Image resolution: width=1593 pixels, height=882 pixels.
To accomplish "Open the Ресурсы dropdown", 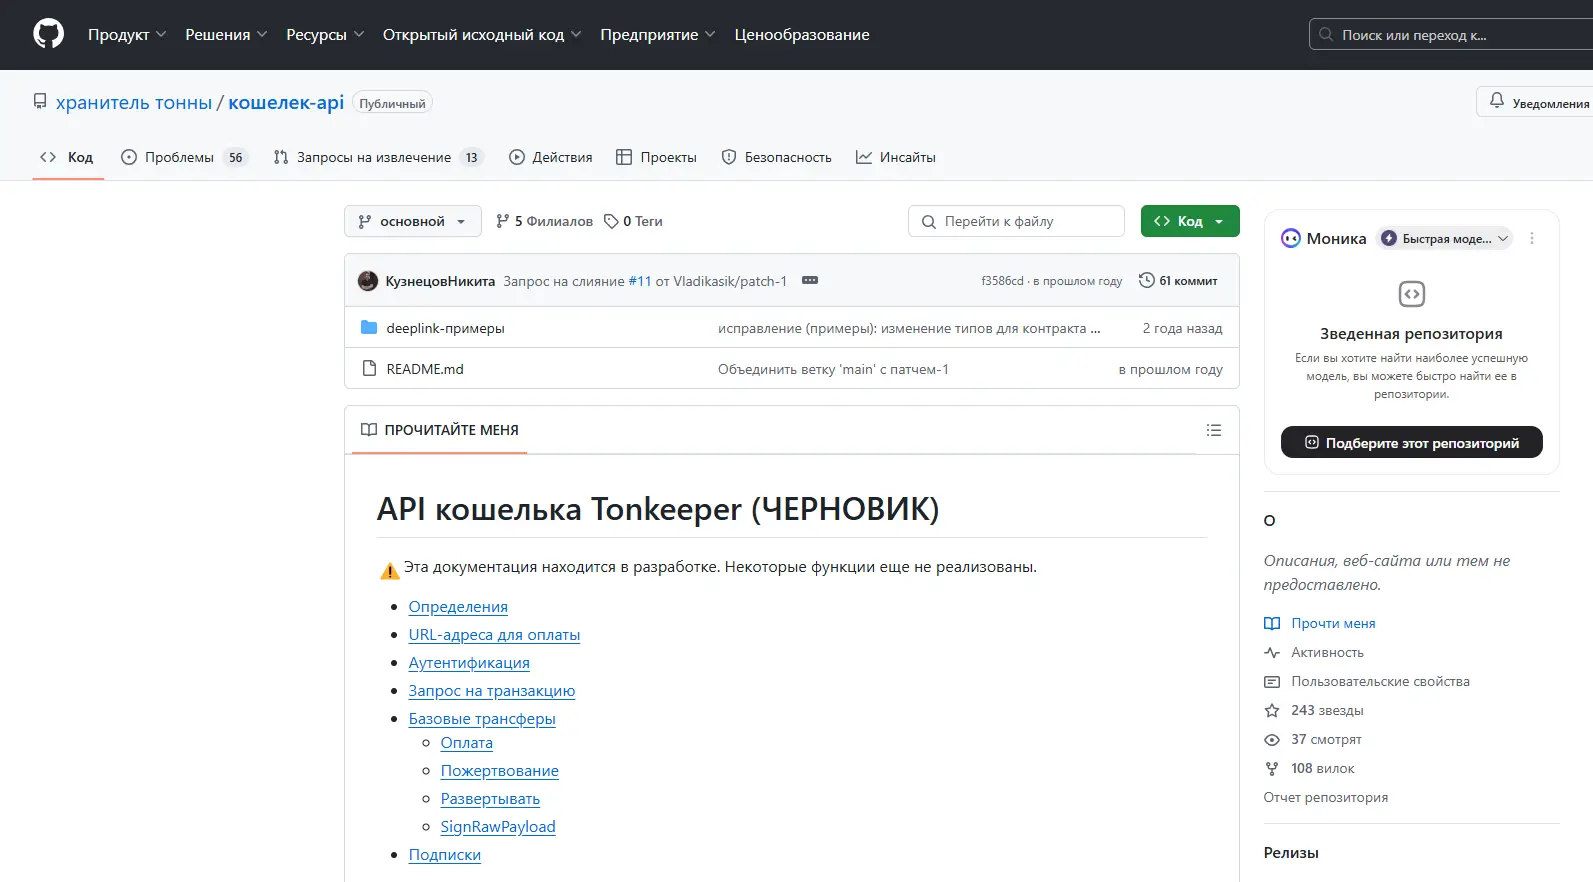I will [325, 34].
